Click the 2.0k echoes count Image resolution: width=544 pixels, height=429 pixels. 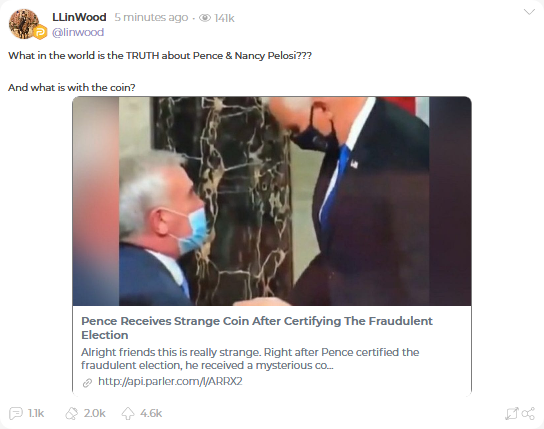point(94,413)
